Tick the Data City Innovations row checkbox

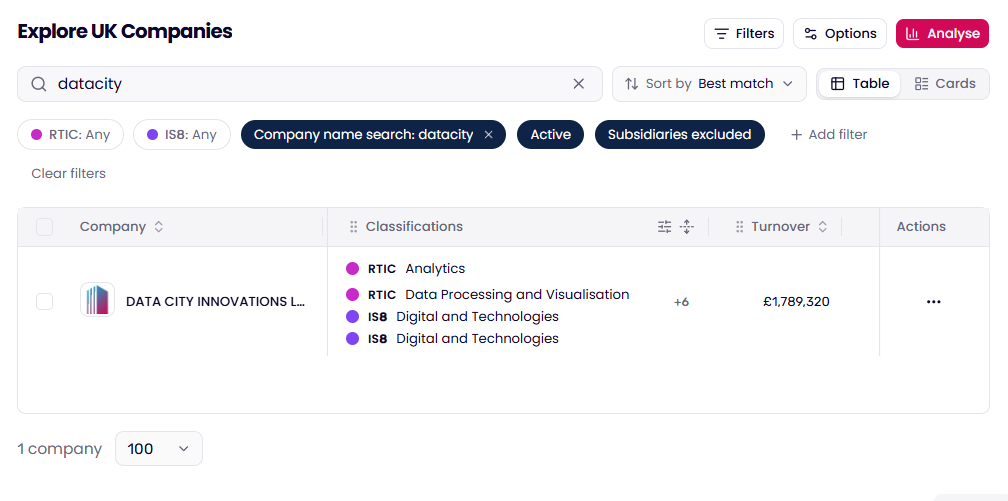44,301
